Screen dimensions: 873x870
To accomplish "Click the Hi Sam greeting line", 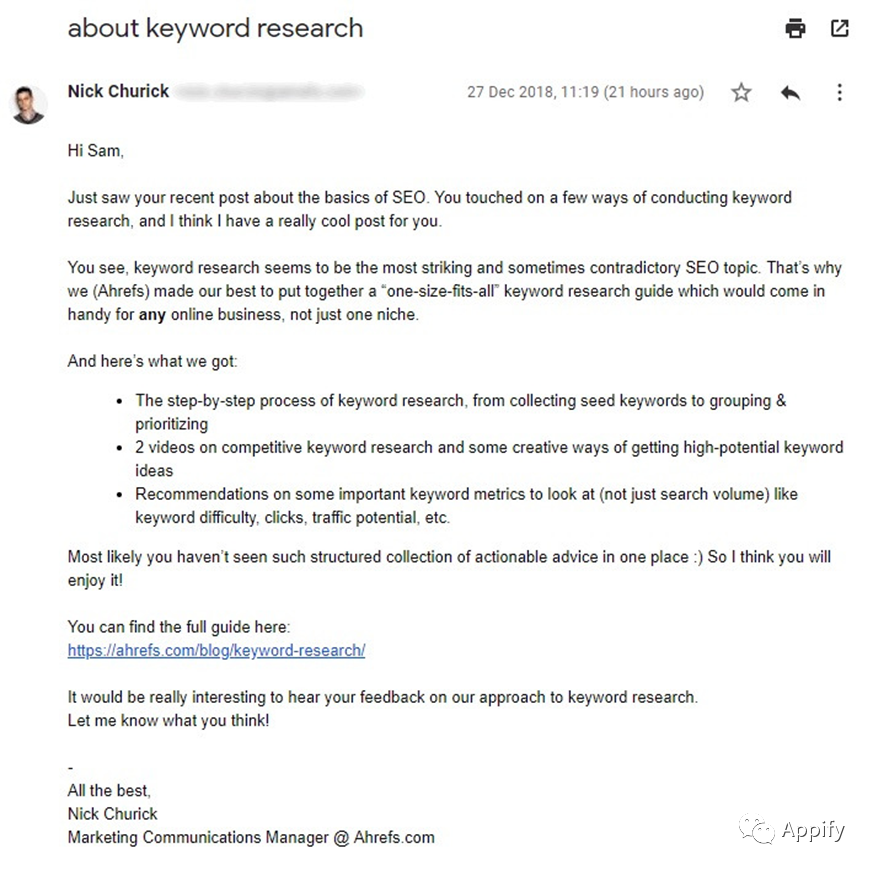I will pyautogui.click(x=95, y=151).
